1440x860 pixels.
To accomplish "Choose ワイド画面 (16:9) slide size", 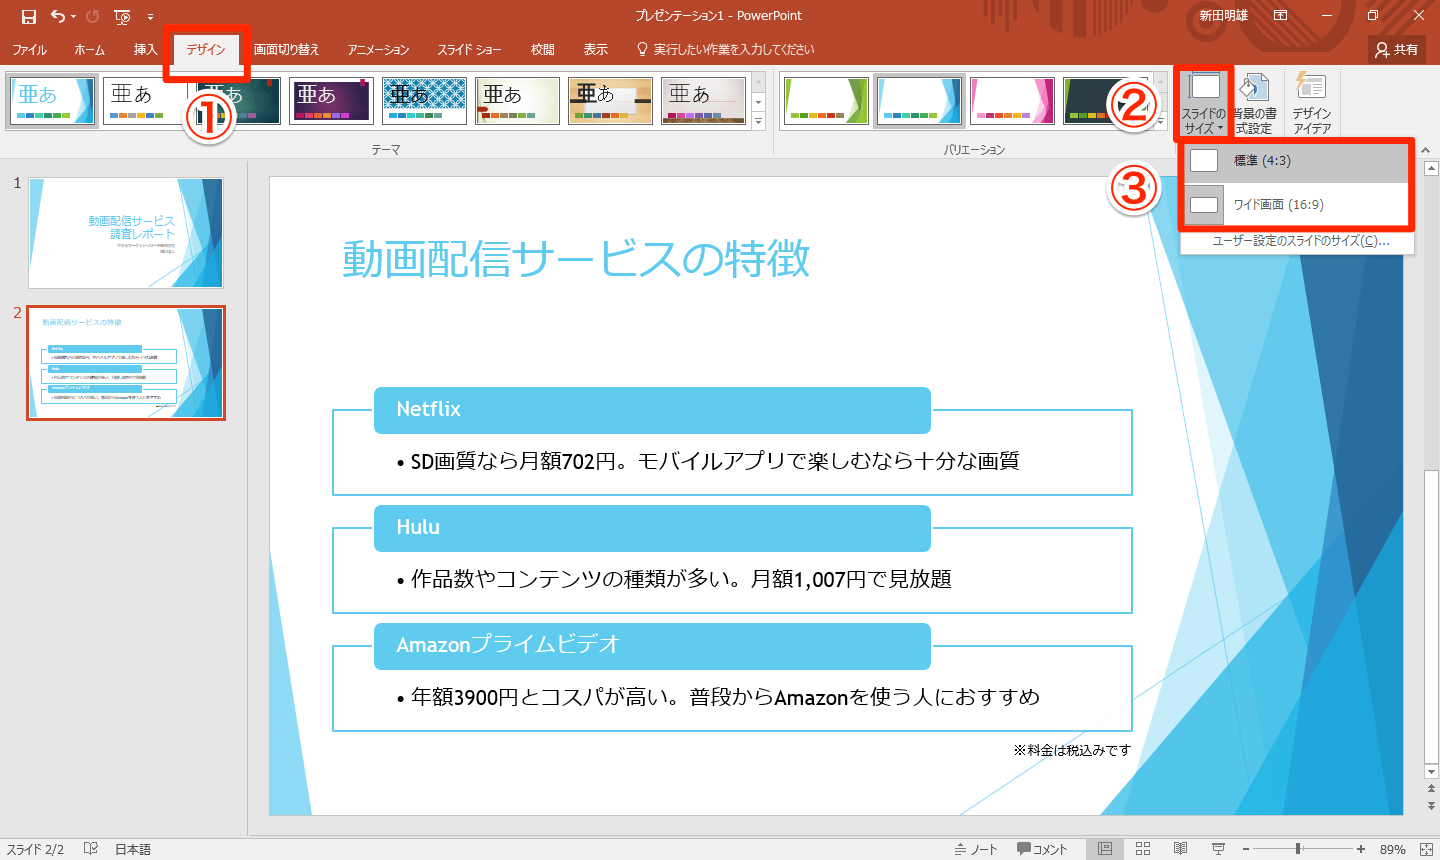I will (1297, 205).
